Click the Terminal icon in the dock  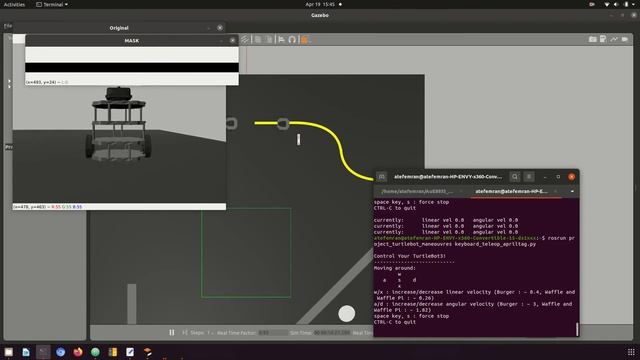(43, 352)
